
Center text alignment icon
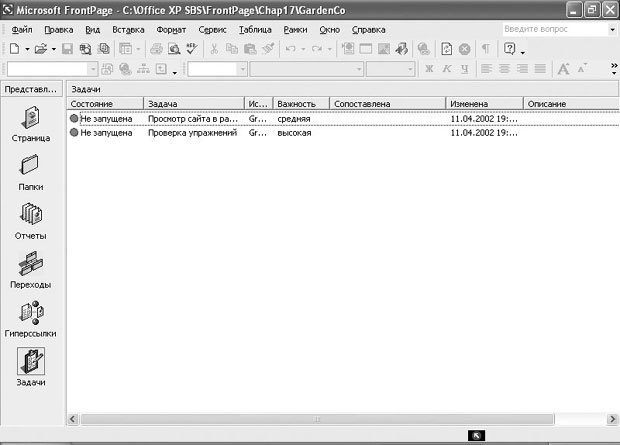(x=504, y=69)
